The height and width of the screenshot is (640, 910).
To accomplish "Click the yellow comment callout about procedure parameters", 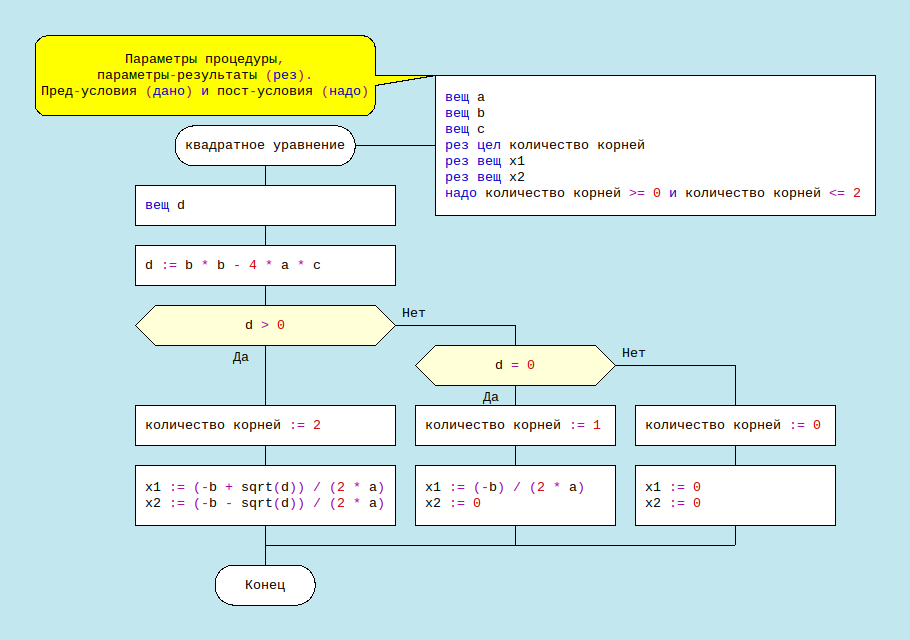I will [205, 75].
